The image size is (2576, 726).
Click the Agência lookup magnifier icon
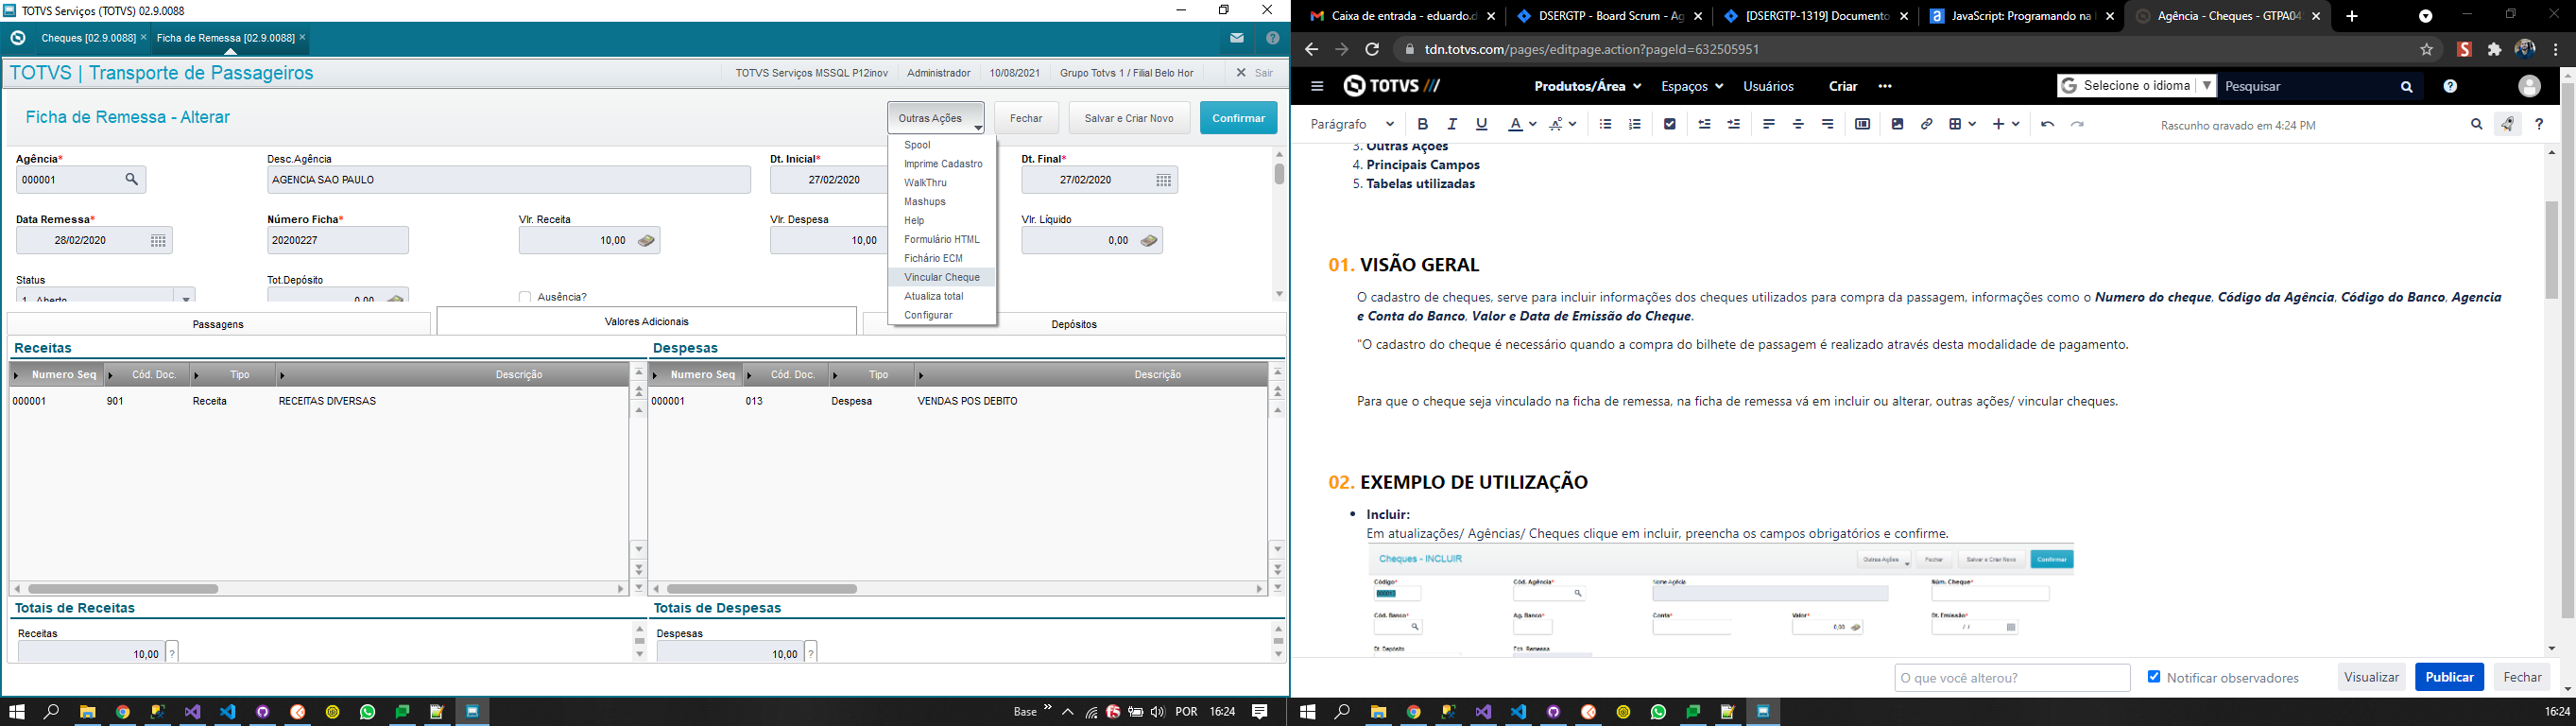click(132, 180)
